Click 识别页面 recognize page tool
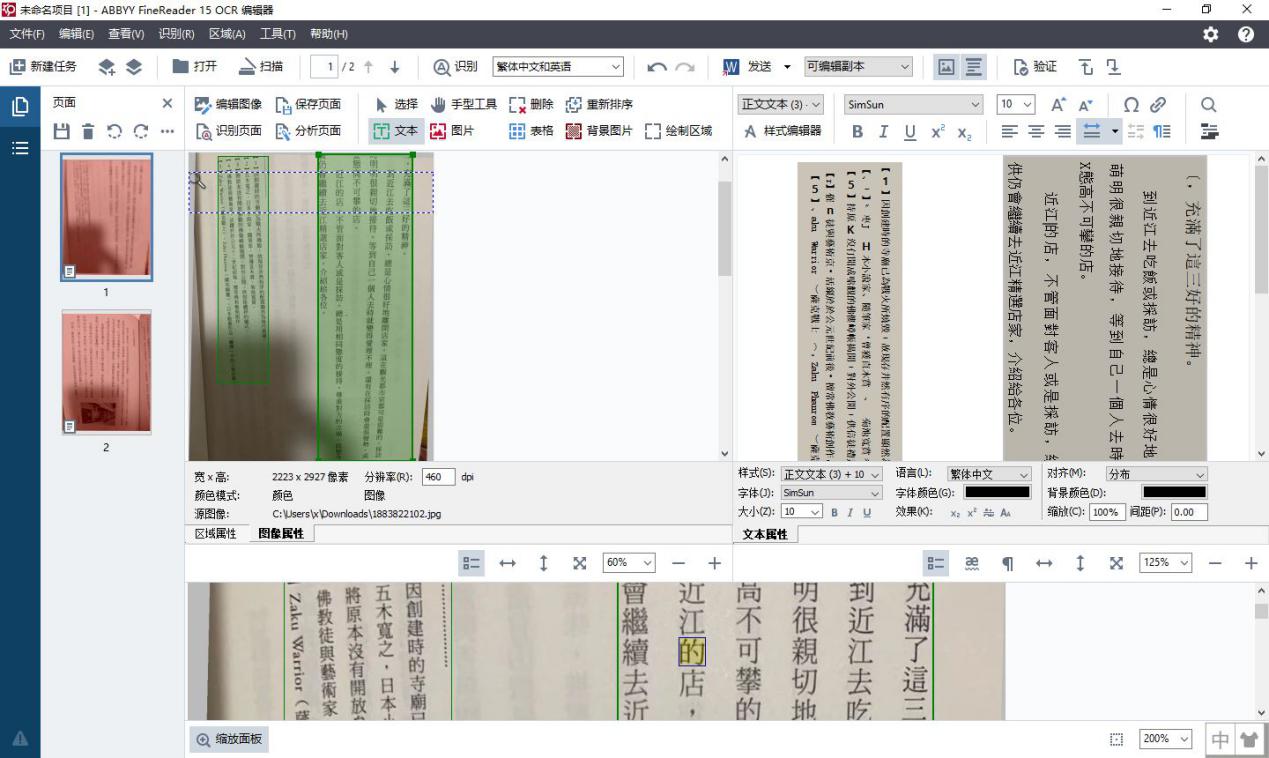Image resolution: width=1269 pixels, height=758 pixels. (228, 130)
